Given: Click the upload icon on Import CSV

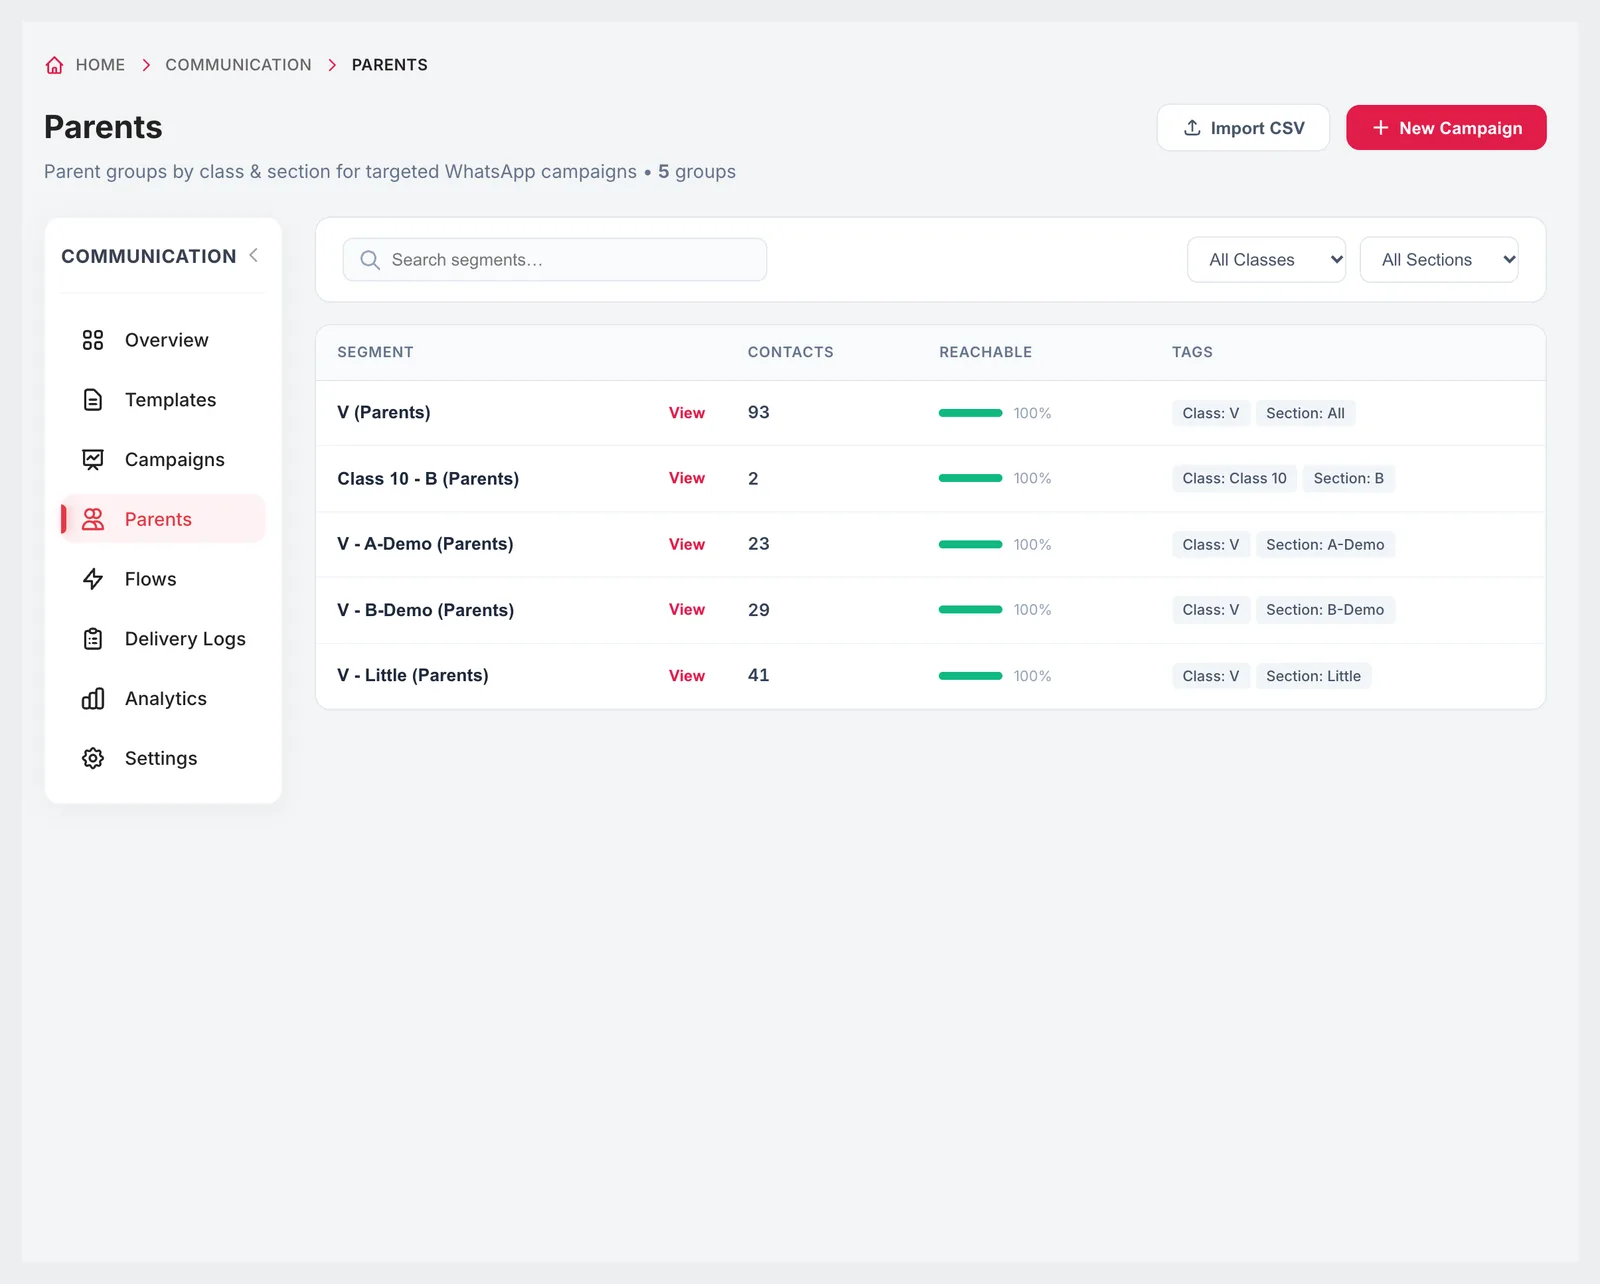Looking at the screenshot, I should 1192,128.
